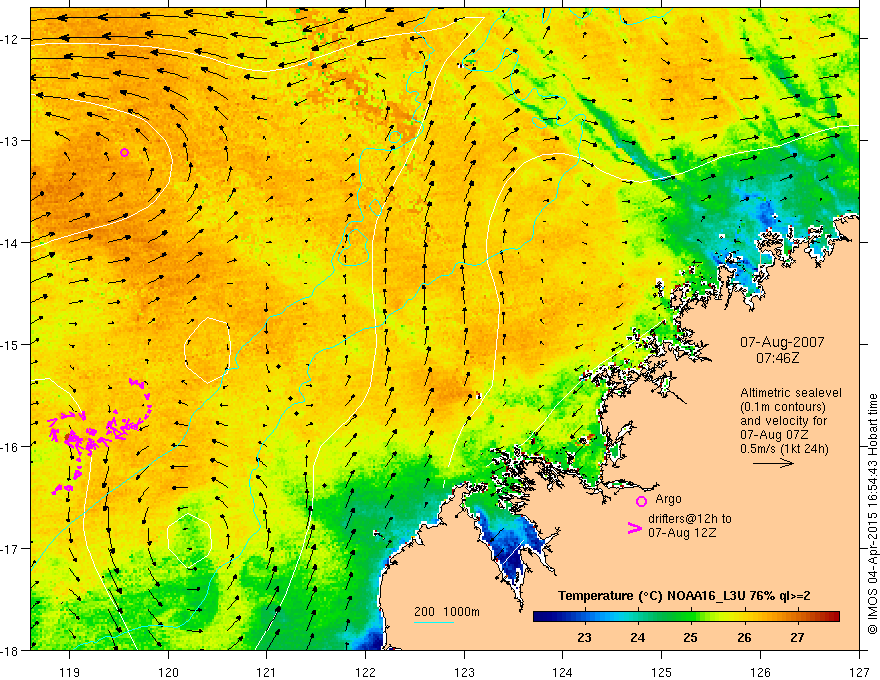Click latitude axis label -12
The height and width of the screenshot is (680, 880).
pyautogui.click(x=11, y=39)
